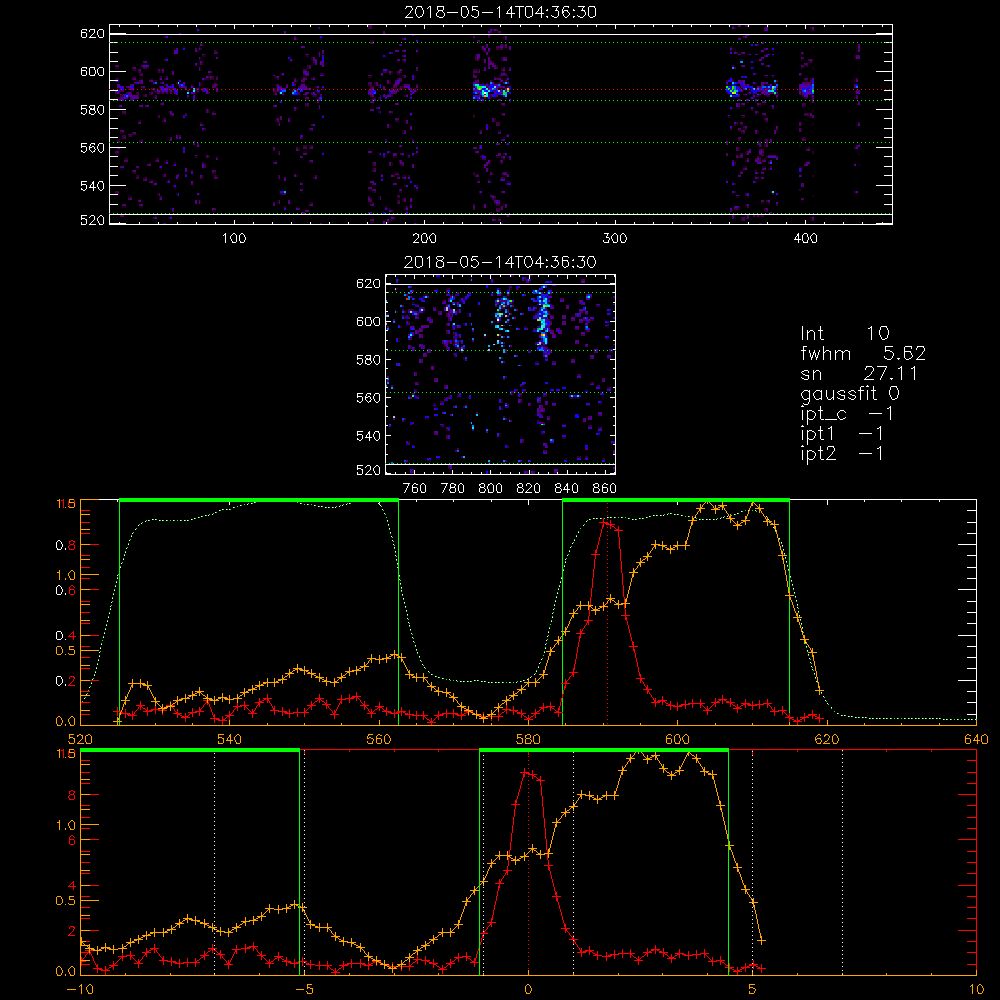Click x-axis label 100 under top image
The height and width of the screenshot is (1000, 1000).
click(x=234, y=239)
